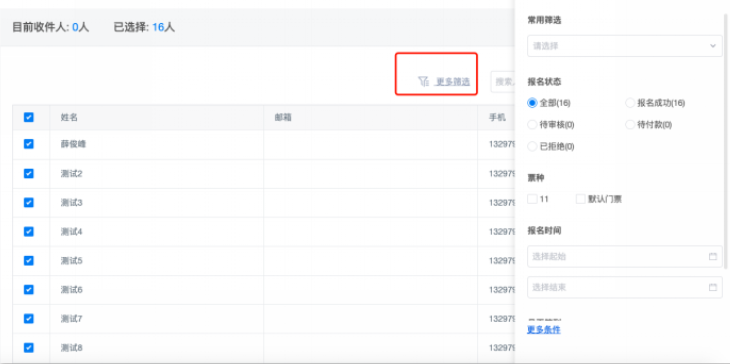Viewport: 730px width, 364px height.
Task: Open the 更多筛选 filter link
Action: tap(453, 81)
